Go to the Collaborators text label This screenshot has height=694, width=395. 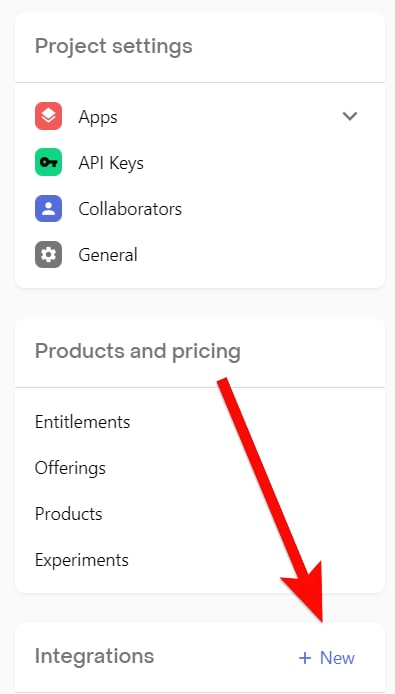(130, 209)
